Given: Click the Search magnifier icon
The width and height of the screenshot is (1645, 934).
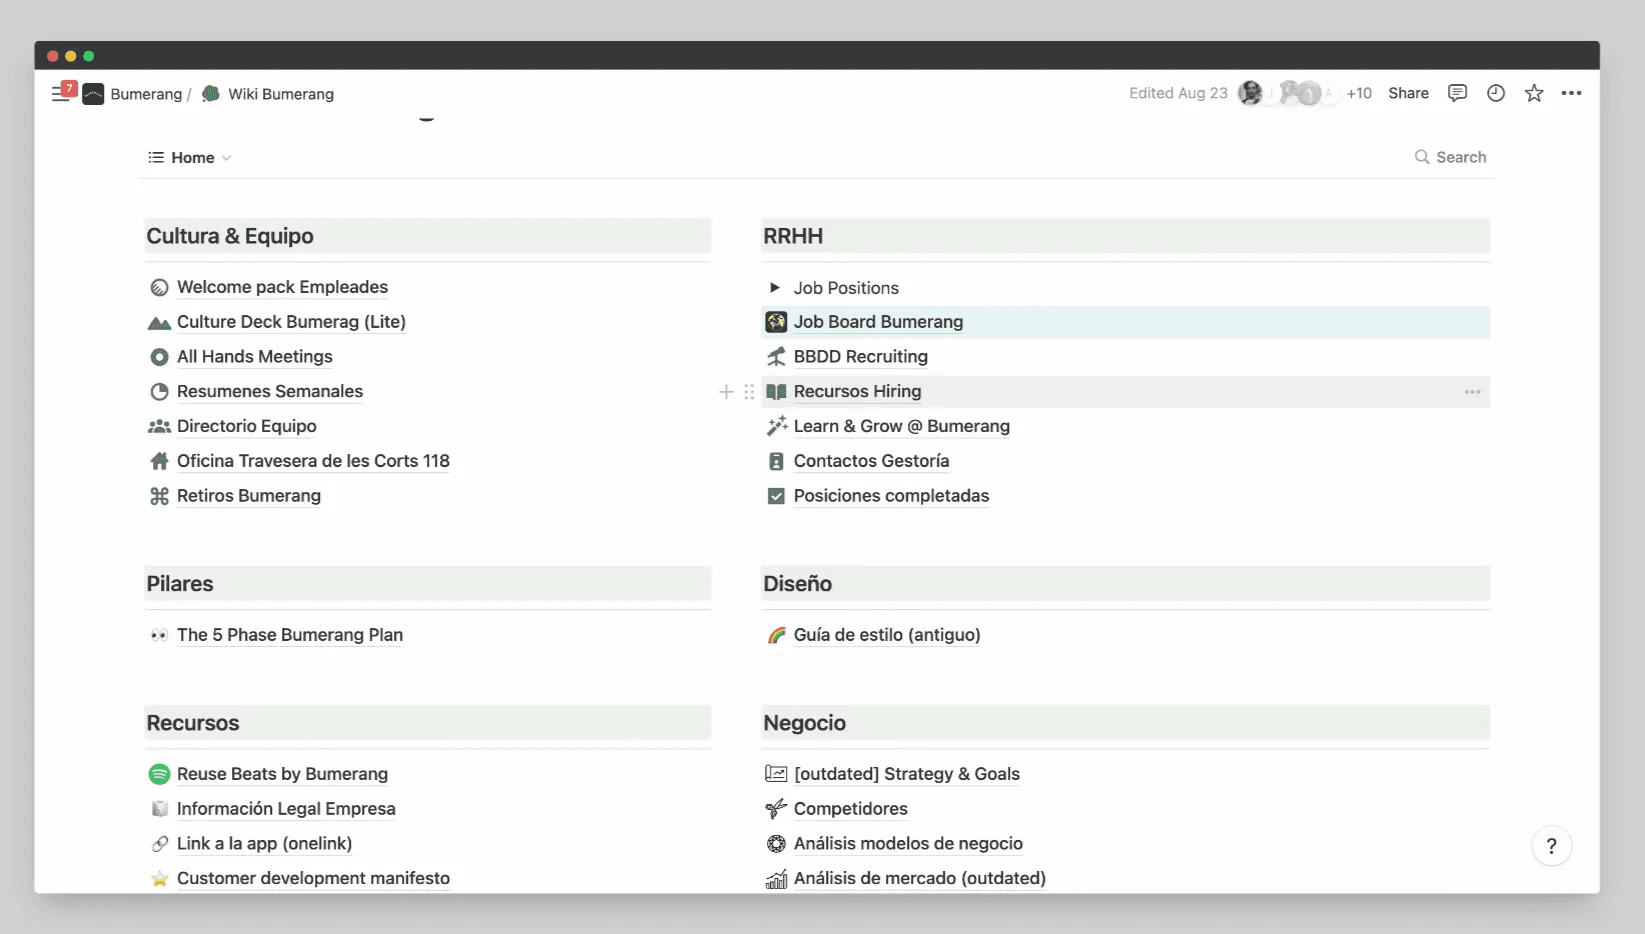Looking at the screenshot, I should [1422, 157].
